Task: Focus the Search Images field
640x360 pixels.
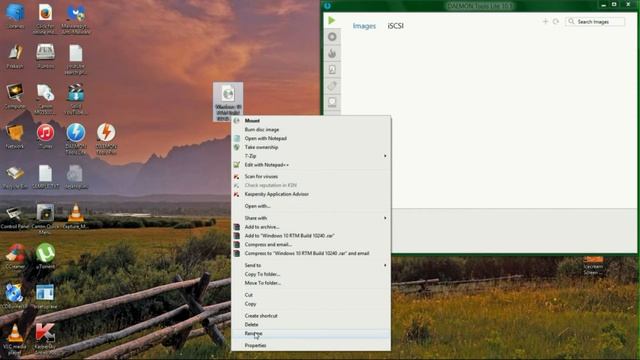Action: (x=595, y=22)
